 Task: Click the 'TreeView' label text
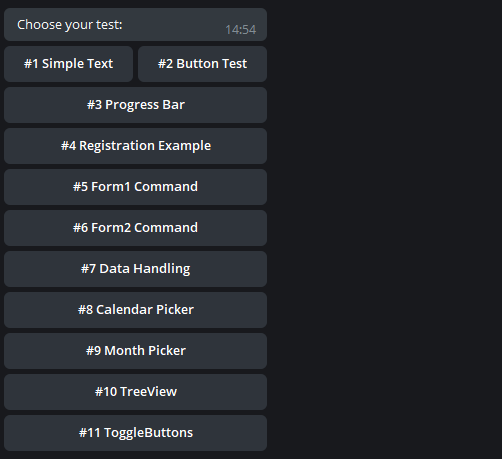pos(148,392)
